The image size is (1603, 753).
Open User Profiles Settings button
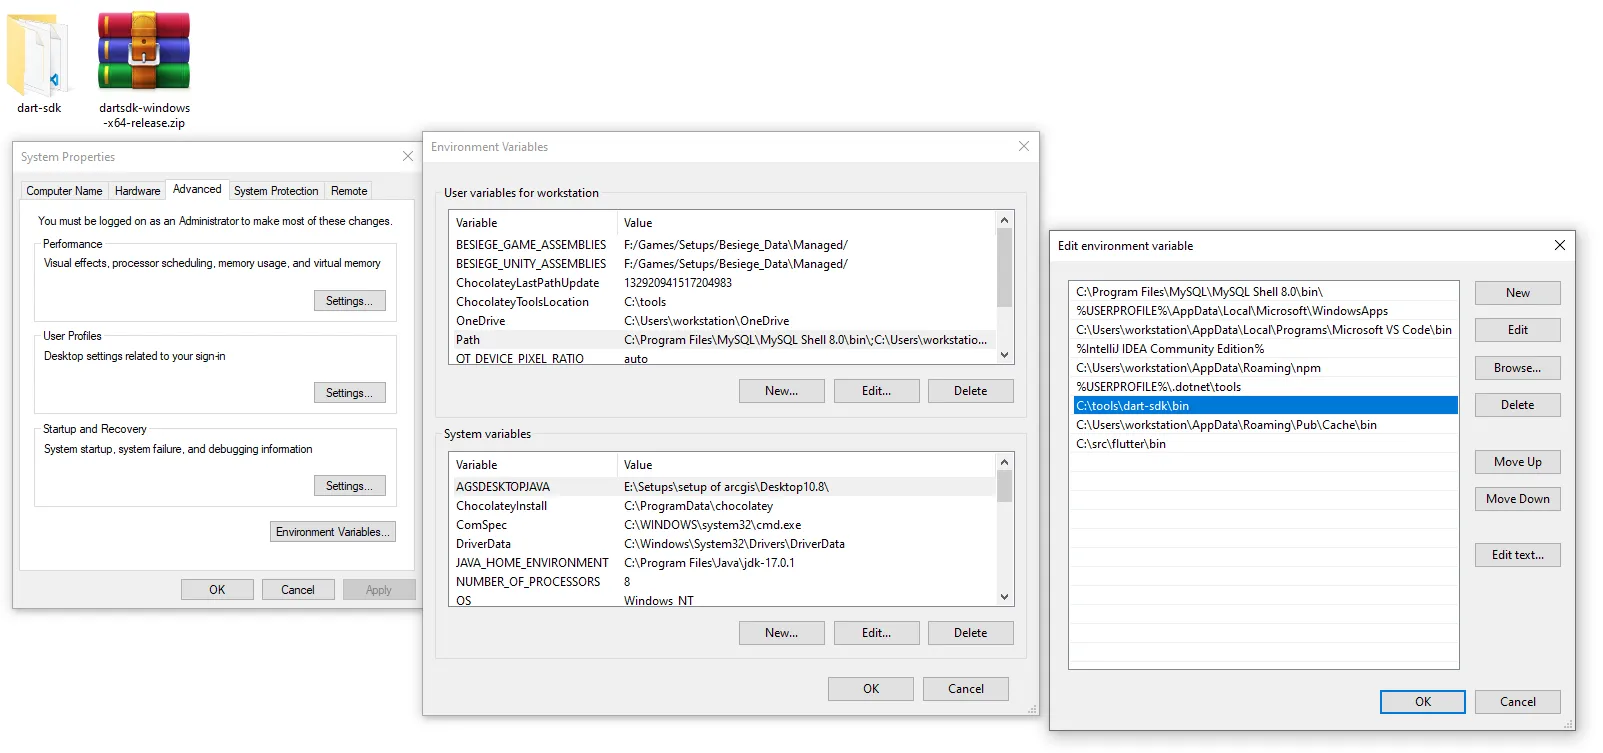[x=349, y=393]
